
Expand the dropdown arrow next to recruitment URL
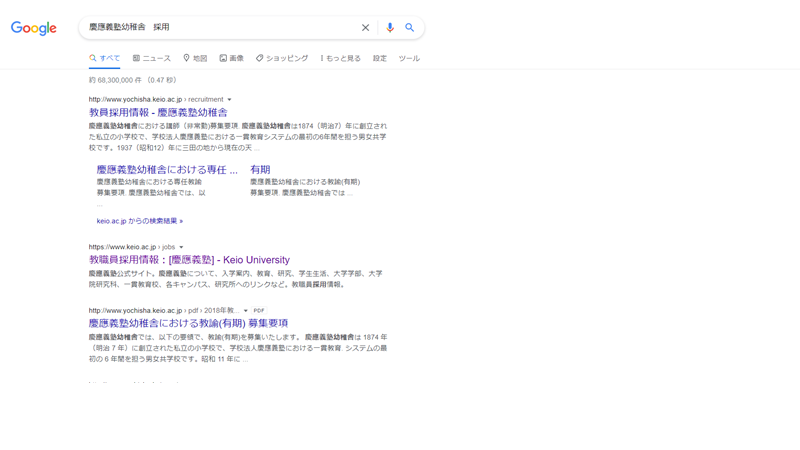coord(229,99)
